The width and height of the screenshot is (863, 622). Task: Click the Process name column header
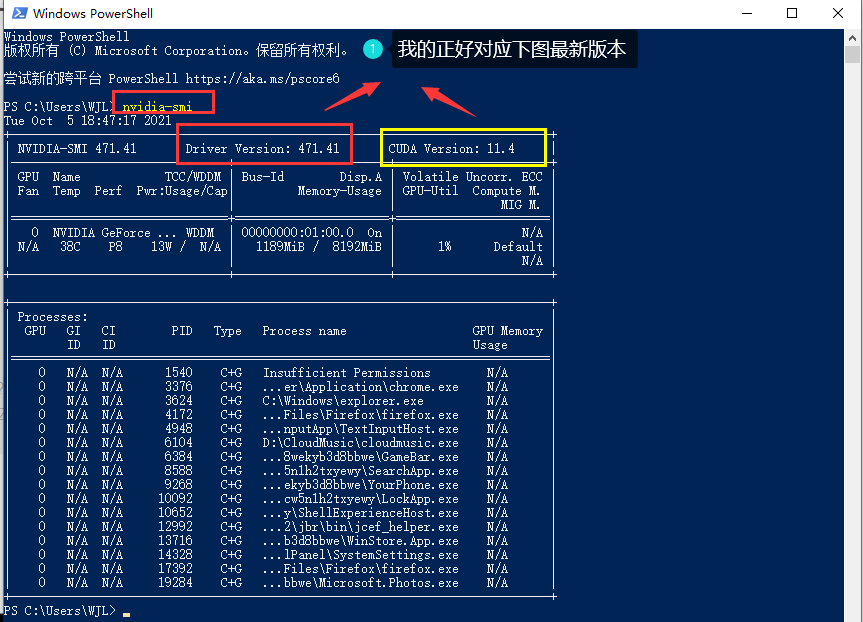304,331
